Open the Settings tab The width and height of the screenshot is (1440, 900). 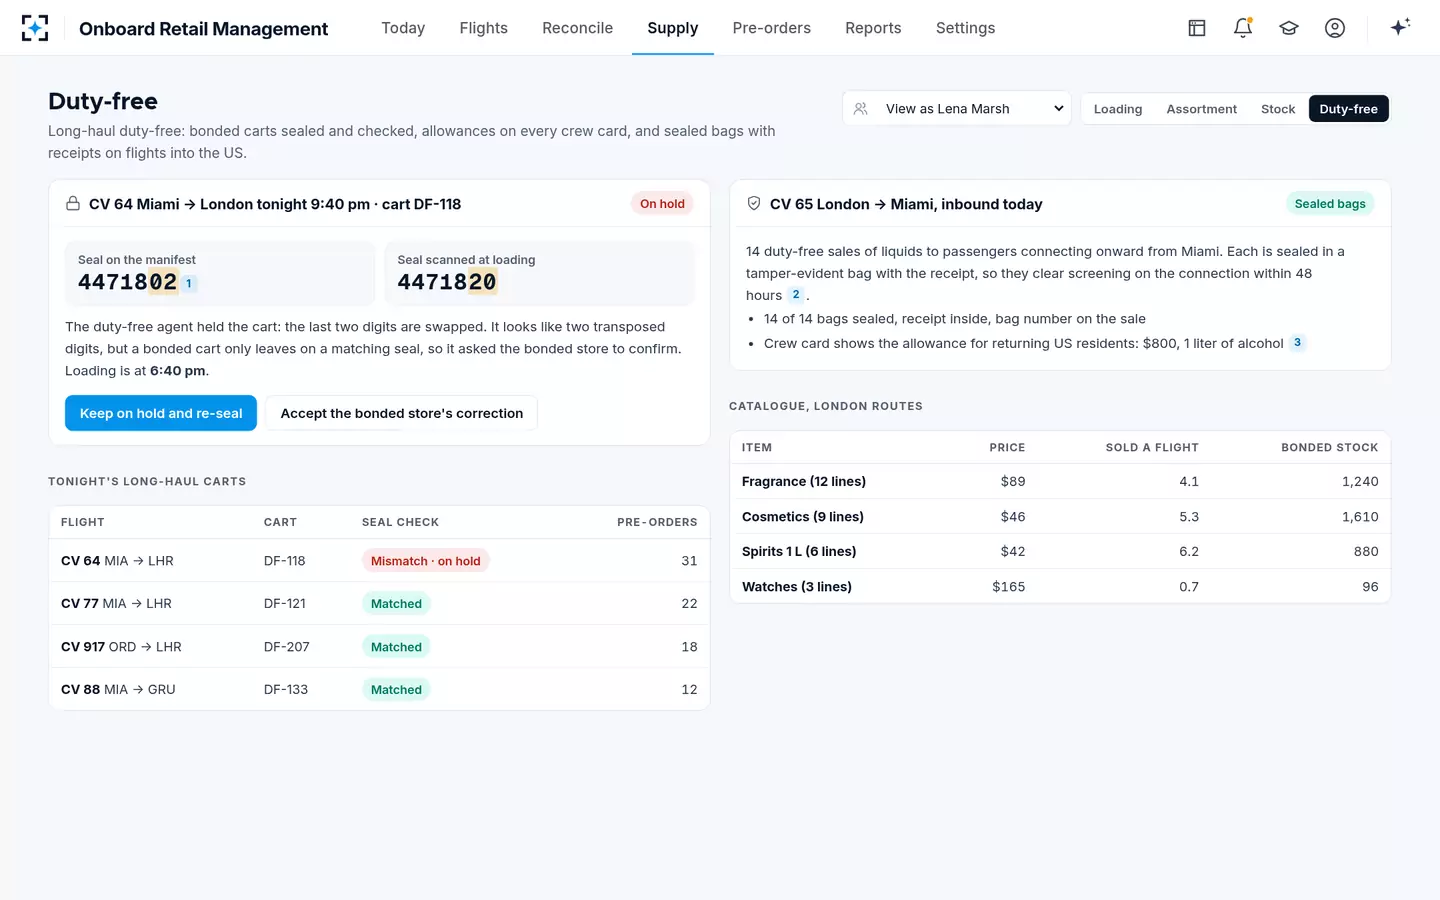(x=966, y=28)
